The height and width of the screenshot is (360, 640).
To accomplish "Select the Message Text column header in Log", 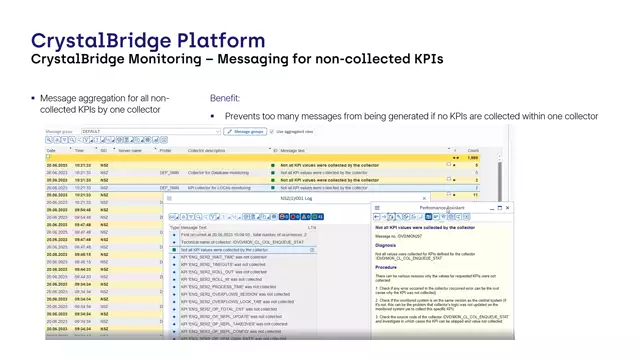I will (x=194, y=227).
